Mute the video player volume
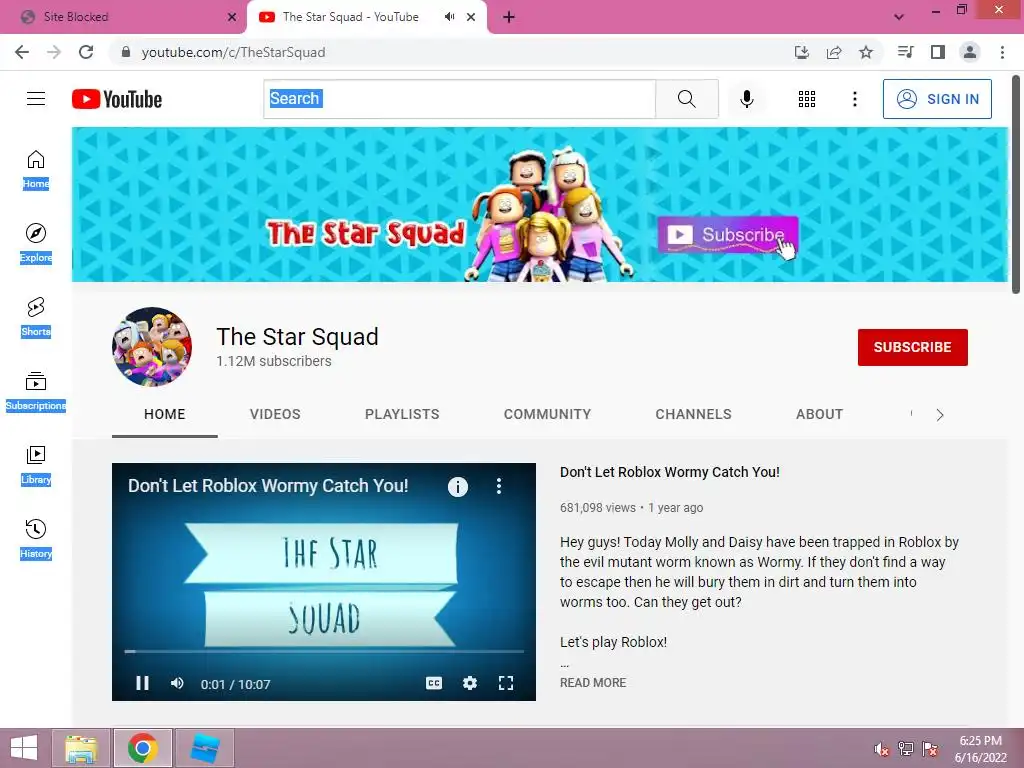Screen dimensions: 1024x768 pos(177,683)
